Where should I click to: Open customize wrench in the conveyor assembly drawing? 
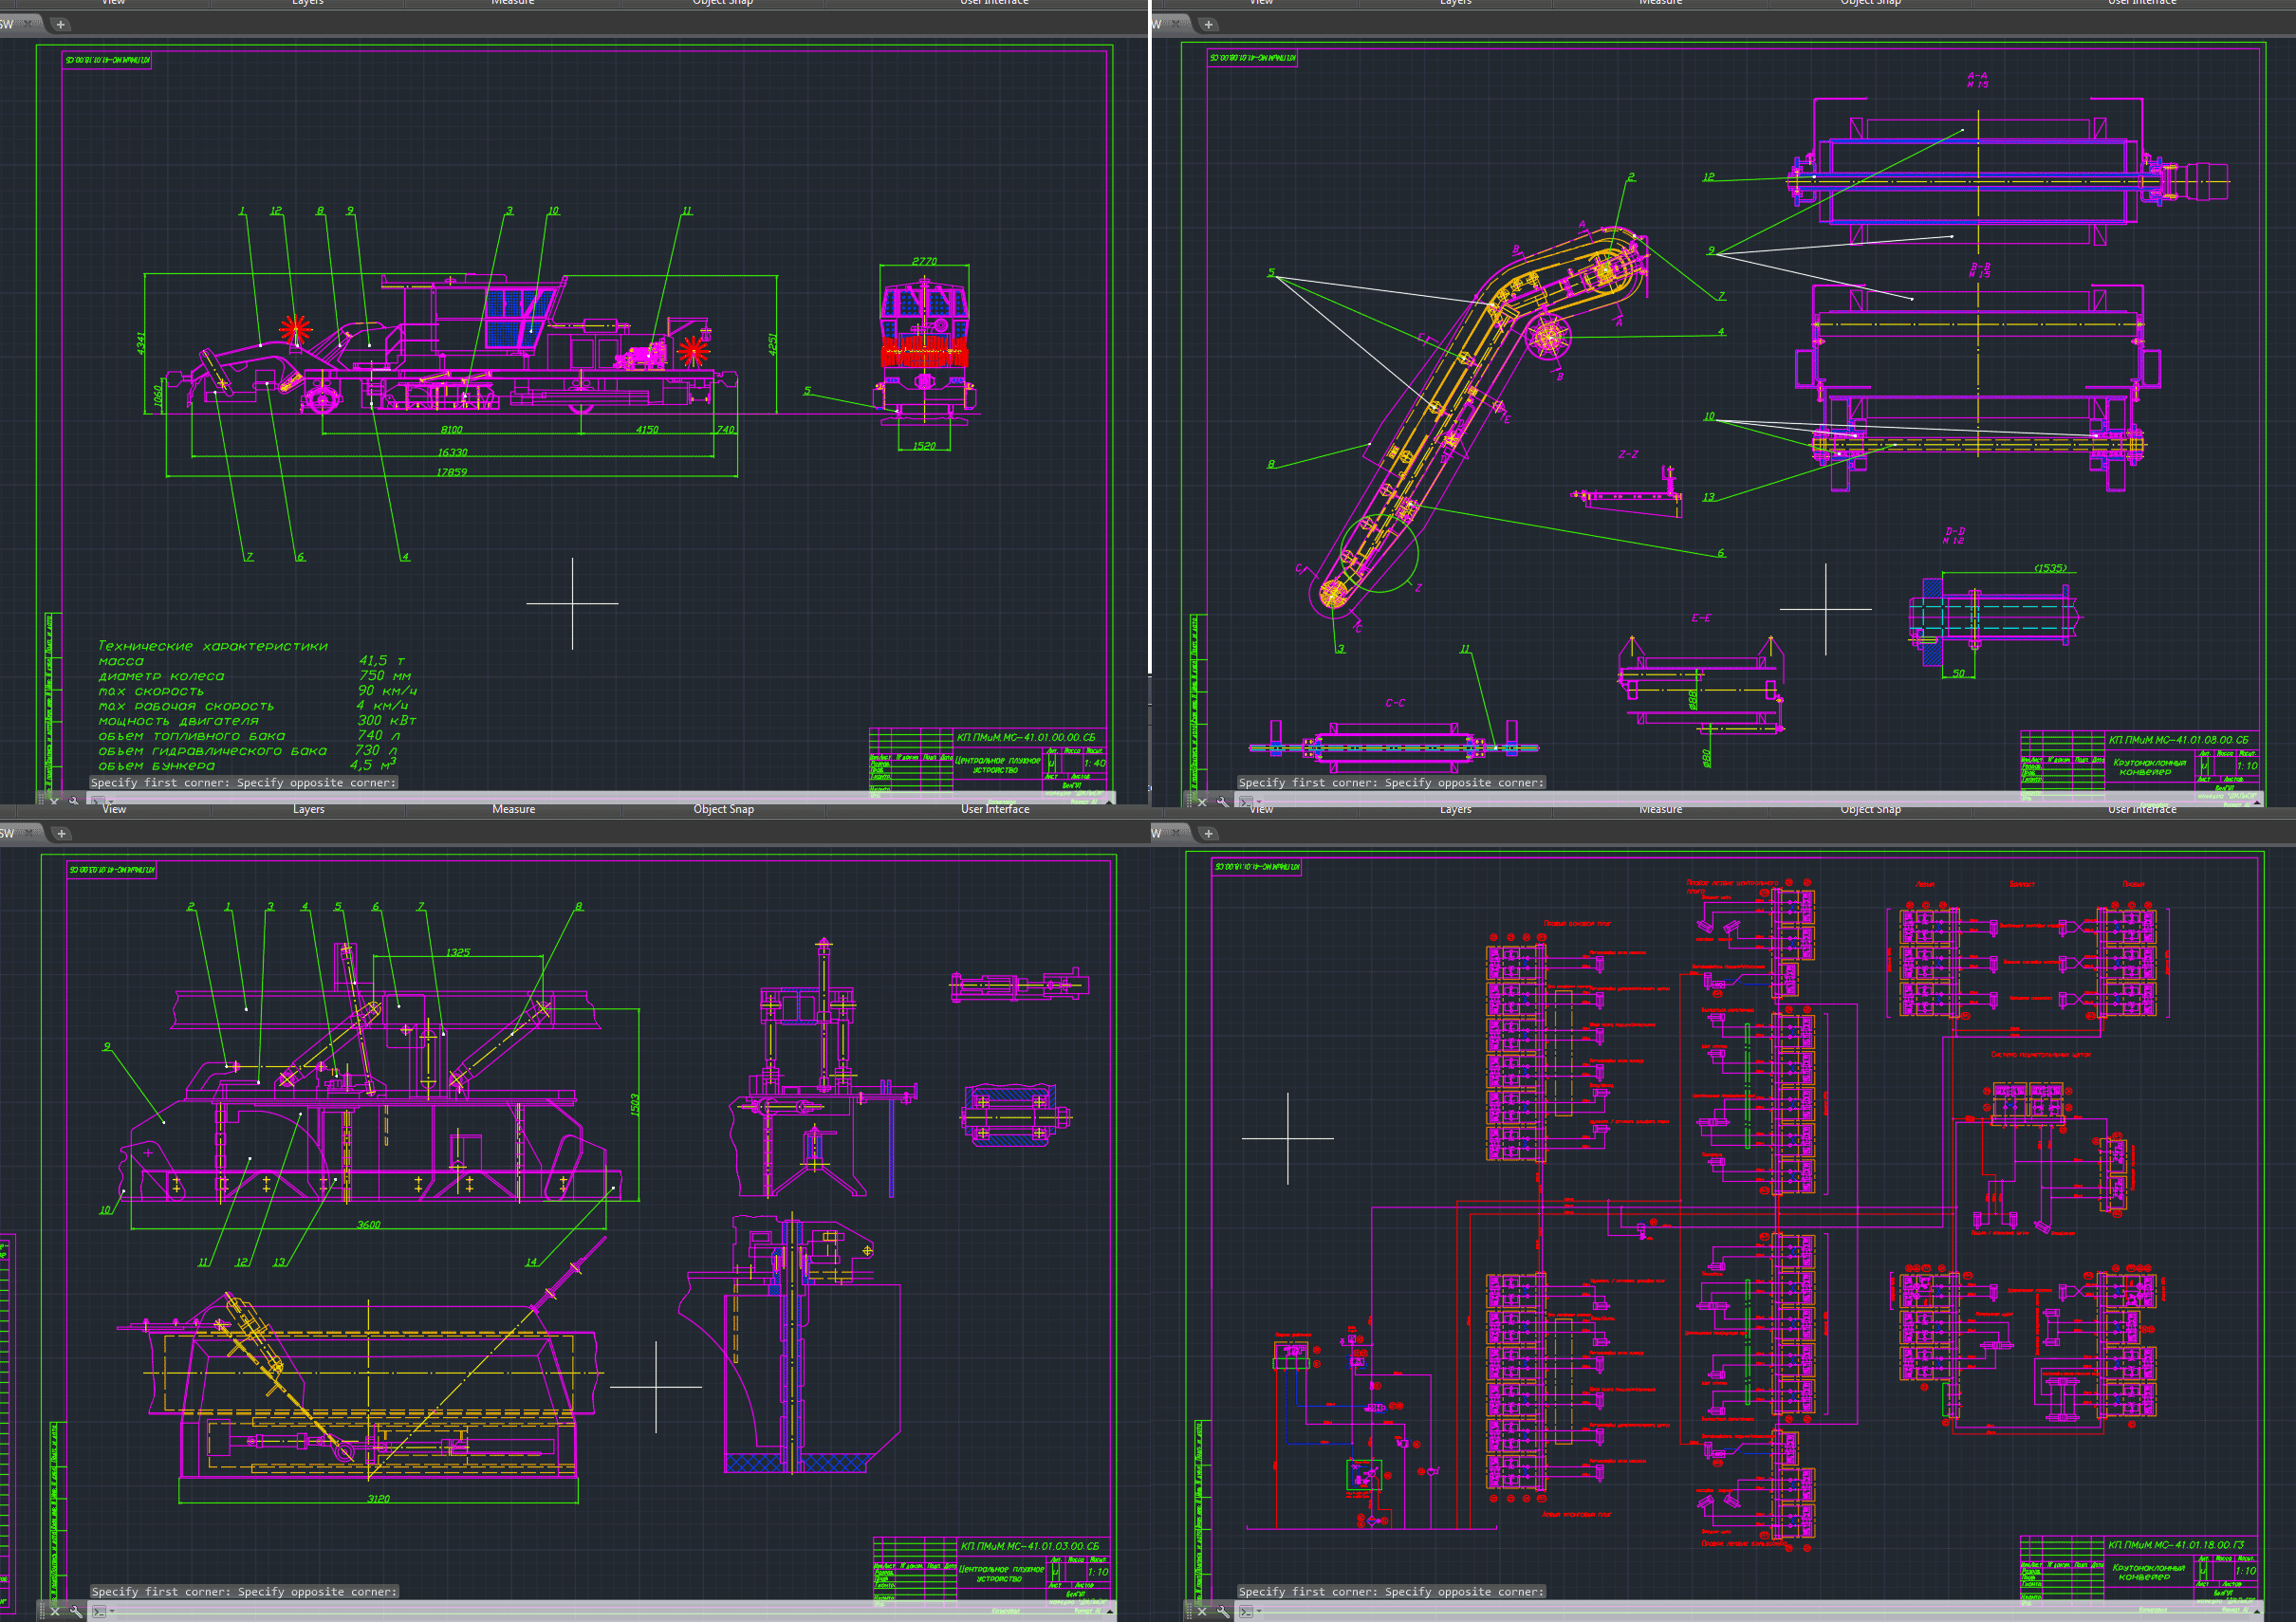tap(1223, 802)
